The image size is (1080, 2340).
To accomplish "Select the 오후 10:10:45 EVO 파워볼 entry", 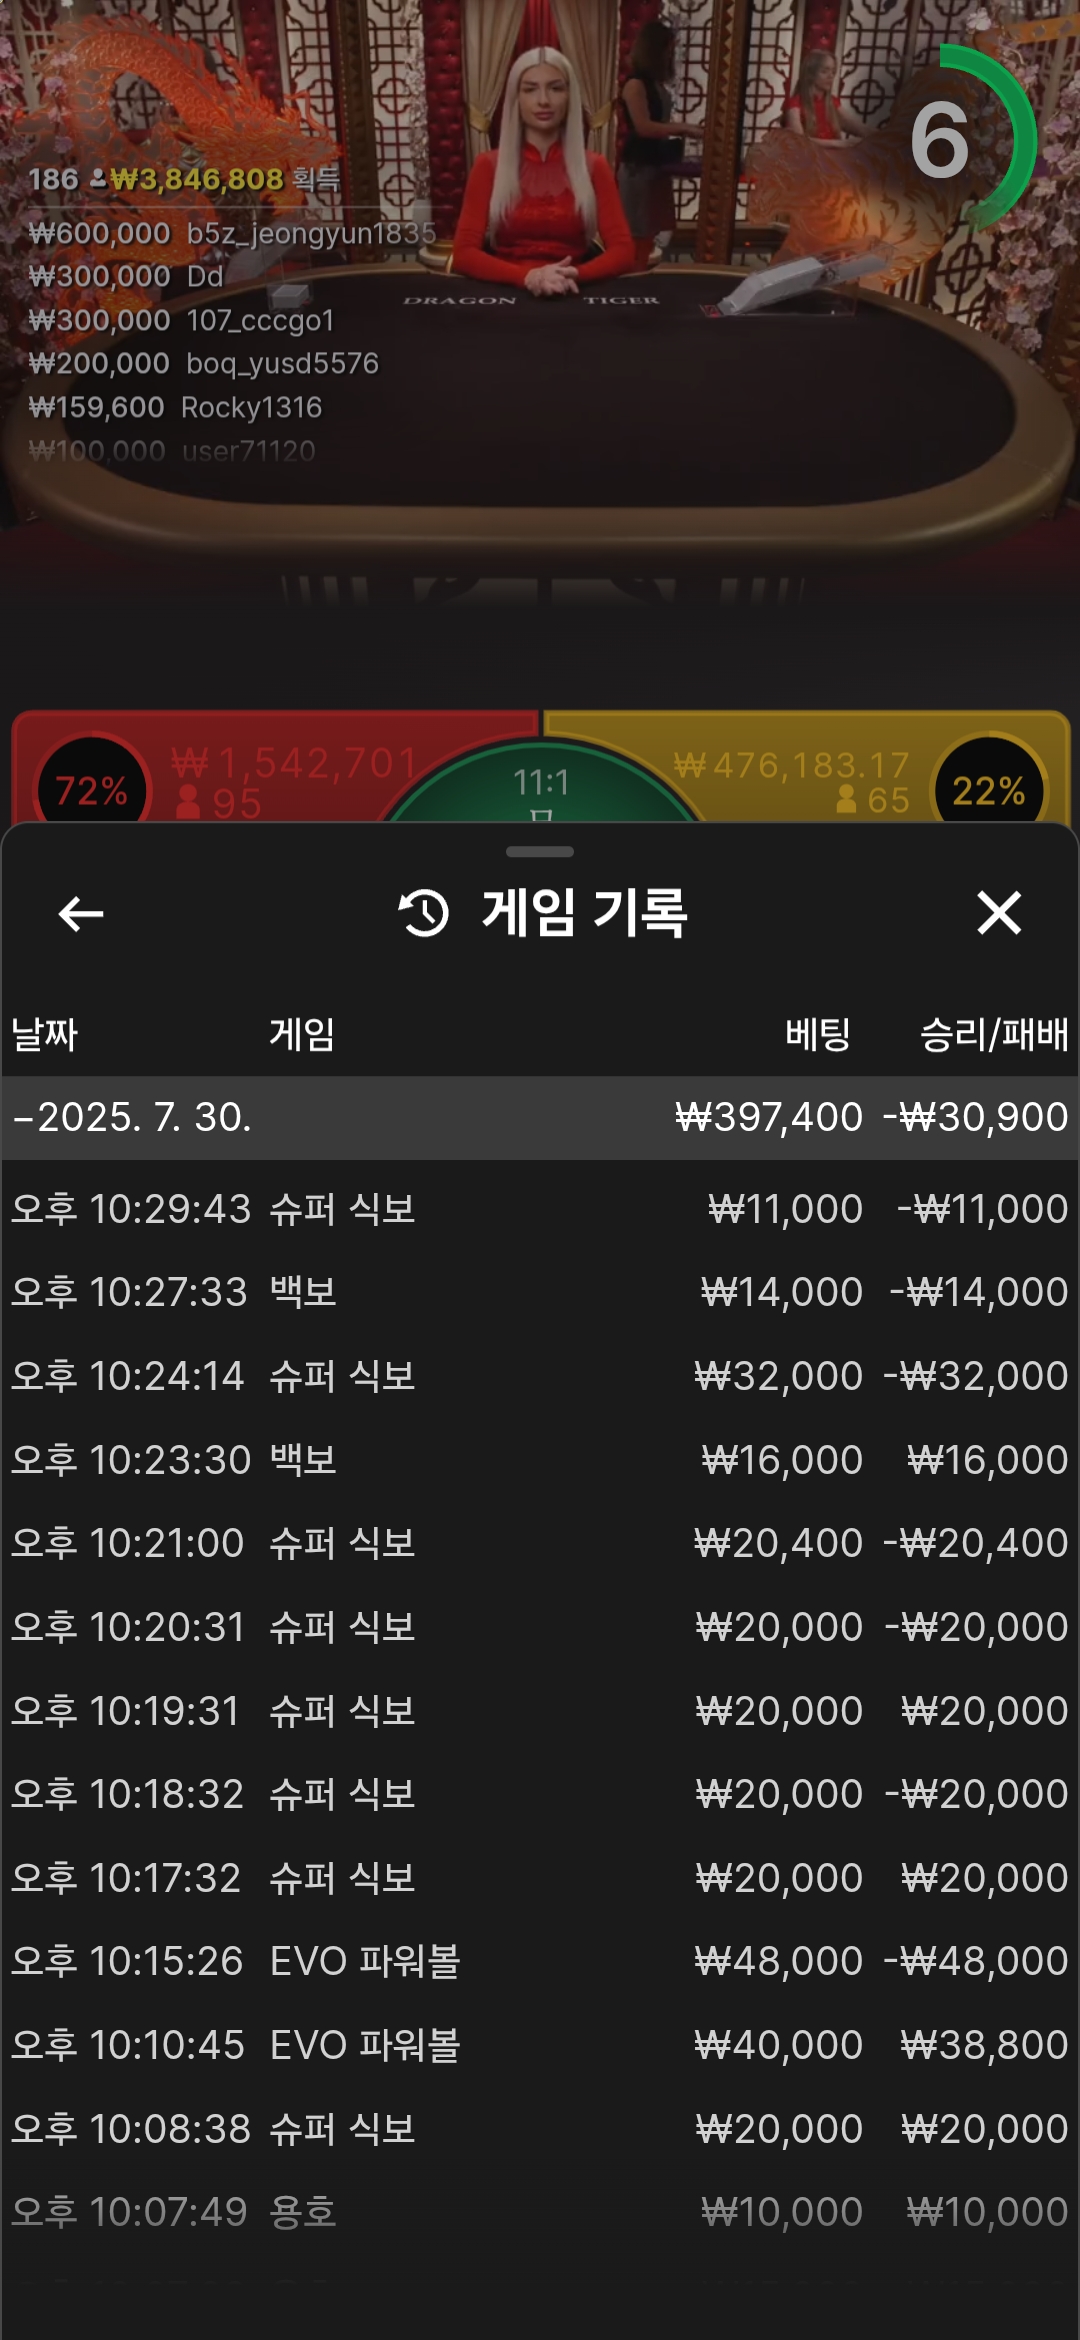I will point(540,2045).
